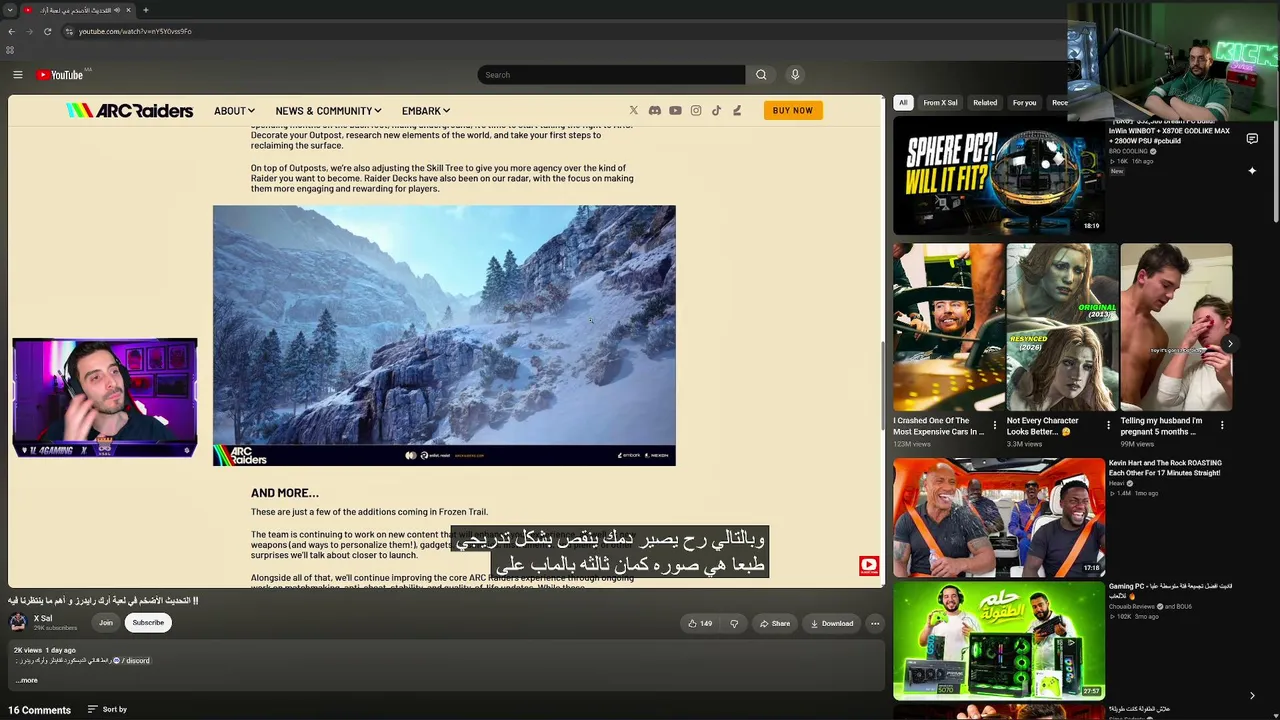This screenshot has height=720, width=1280.
Task: Select the Related filter chip
Action: [x=985, y=102]
